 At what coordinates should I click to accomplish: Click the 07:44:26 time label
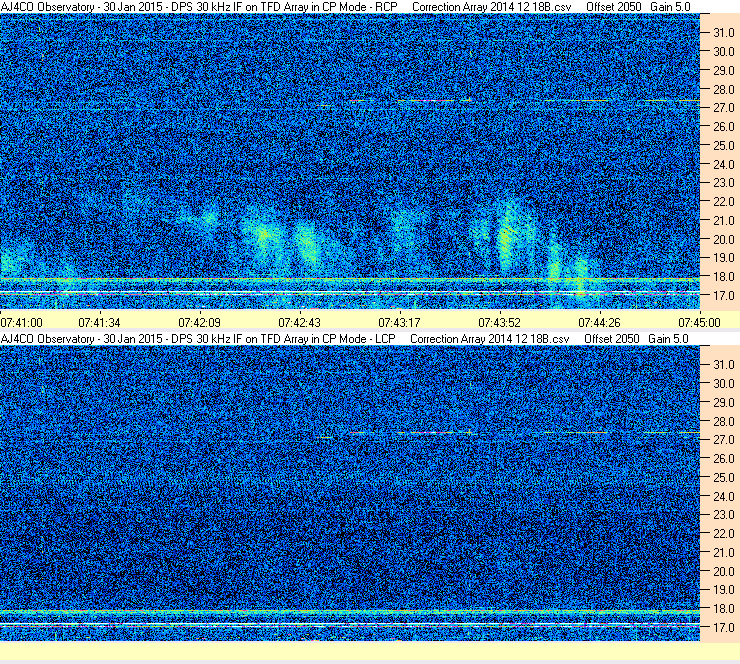599,323
